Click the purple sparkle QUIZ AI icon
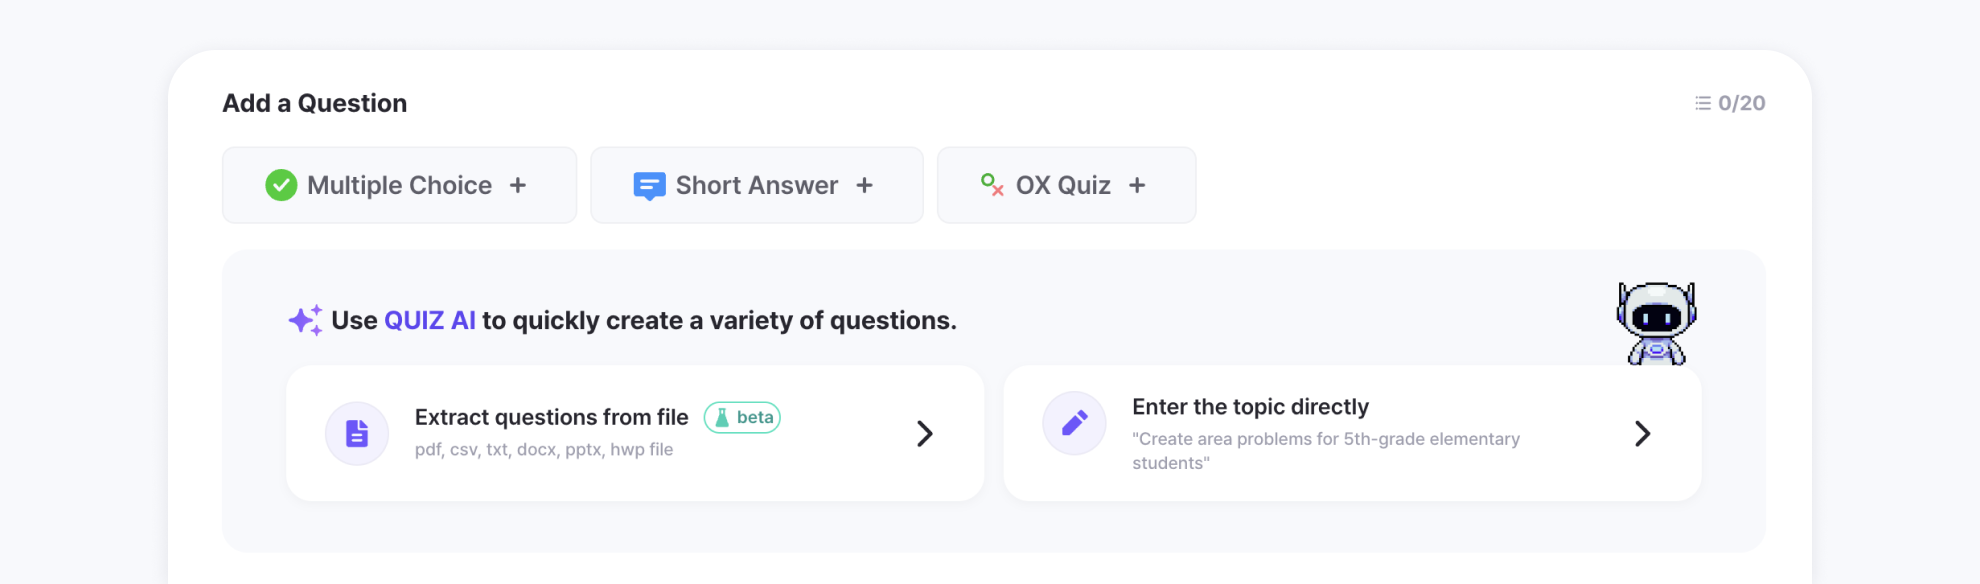 point(305,320)
